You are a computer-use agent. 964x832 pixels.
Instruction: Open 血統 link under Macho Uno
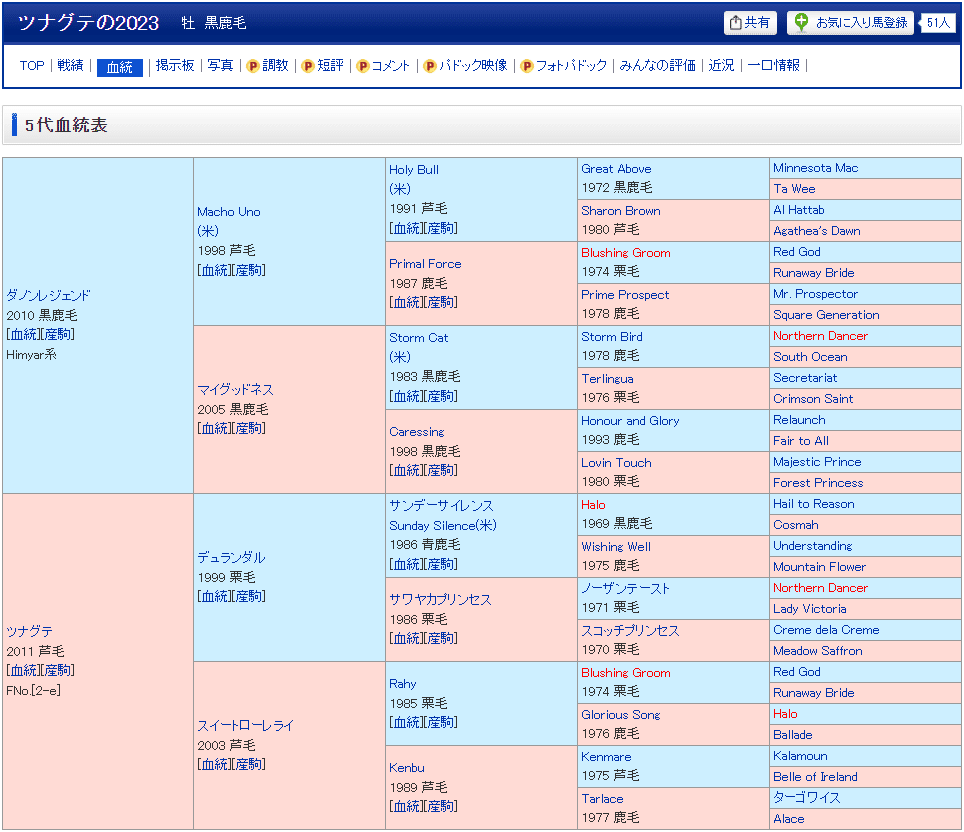pyautogui.click(x=215, y=271)
